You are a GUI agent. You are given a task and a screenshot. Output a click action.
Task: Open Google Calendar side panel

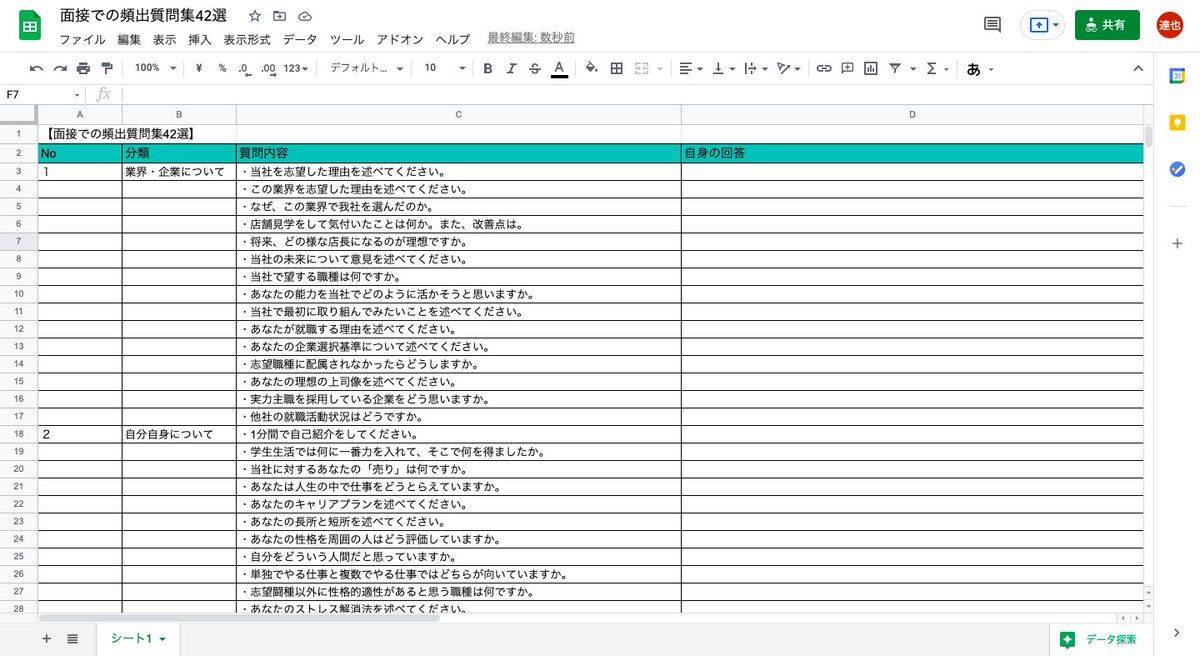[x=1177, y=76]
